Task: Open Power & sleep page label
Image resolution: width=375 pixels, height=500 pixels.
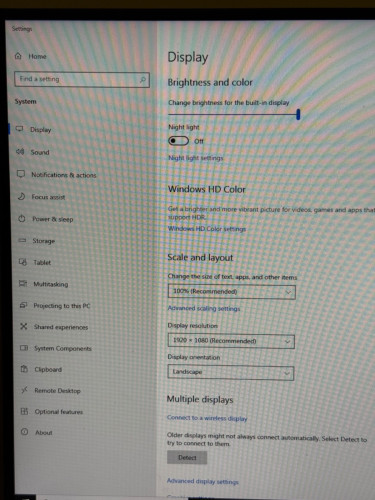Action: (53, 219)
